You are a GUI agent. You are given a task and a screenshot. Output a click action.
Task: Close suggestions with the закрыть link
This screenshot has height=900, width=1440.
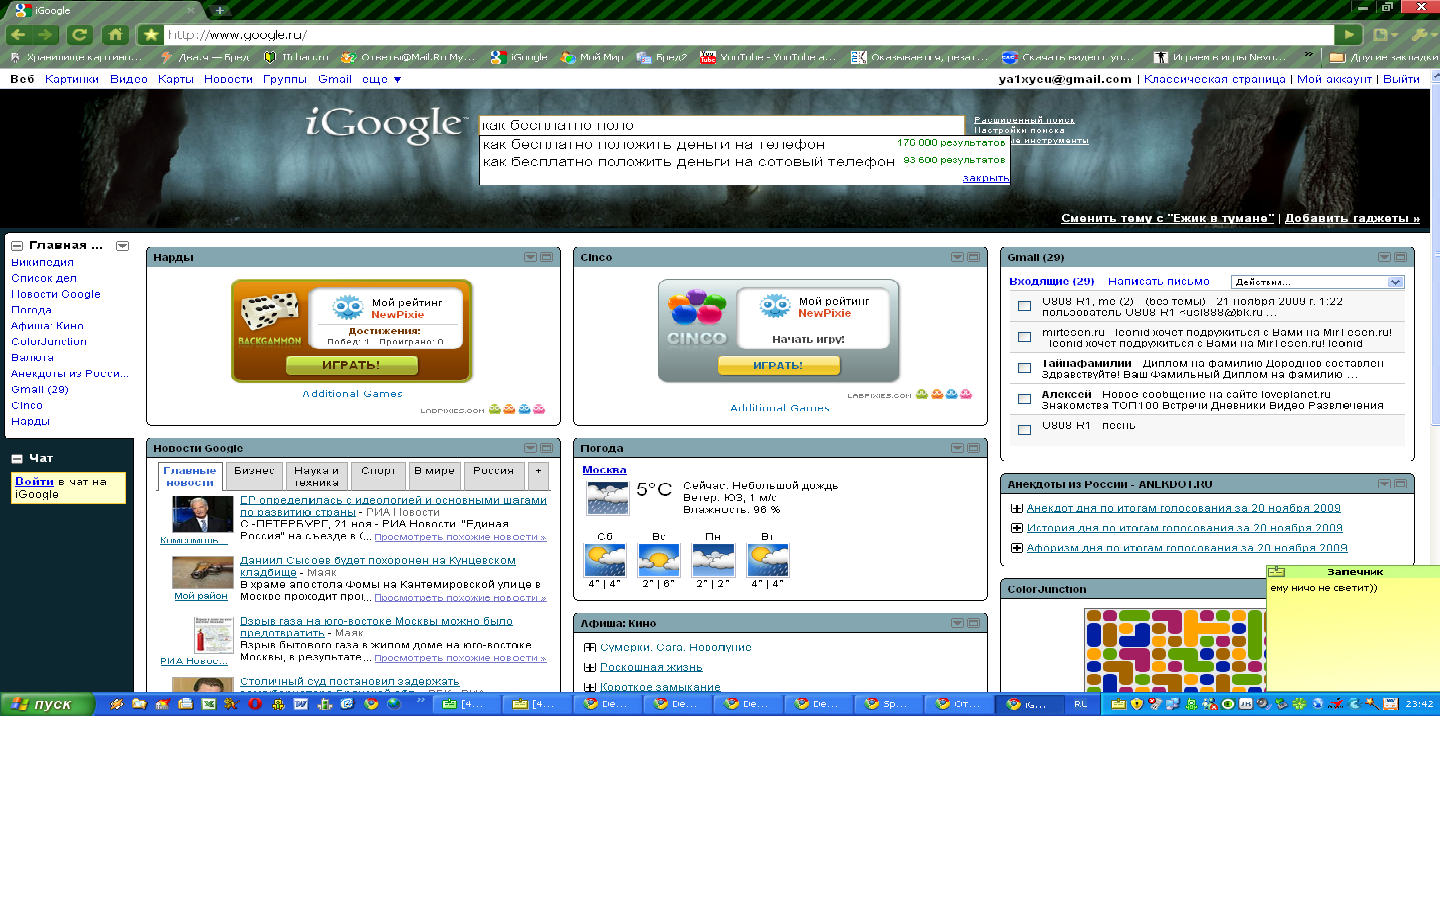(x=985, y=178)
